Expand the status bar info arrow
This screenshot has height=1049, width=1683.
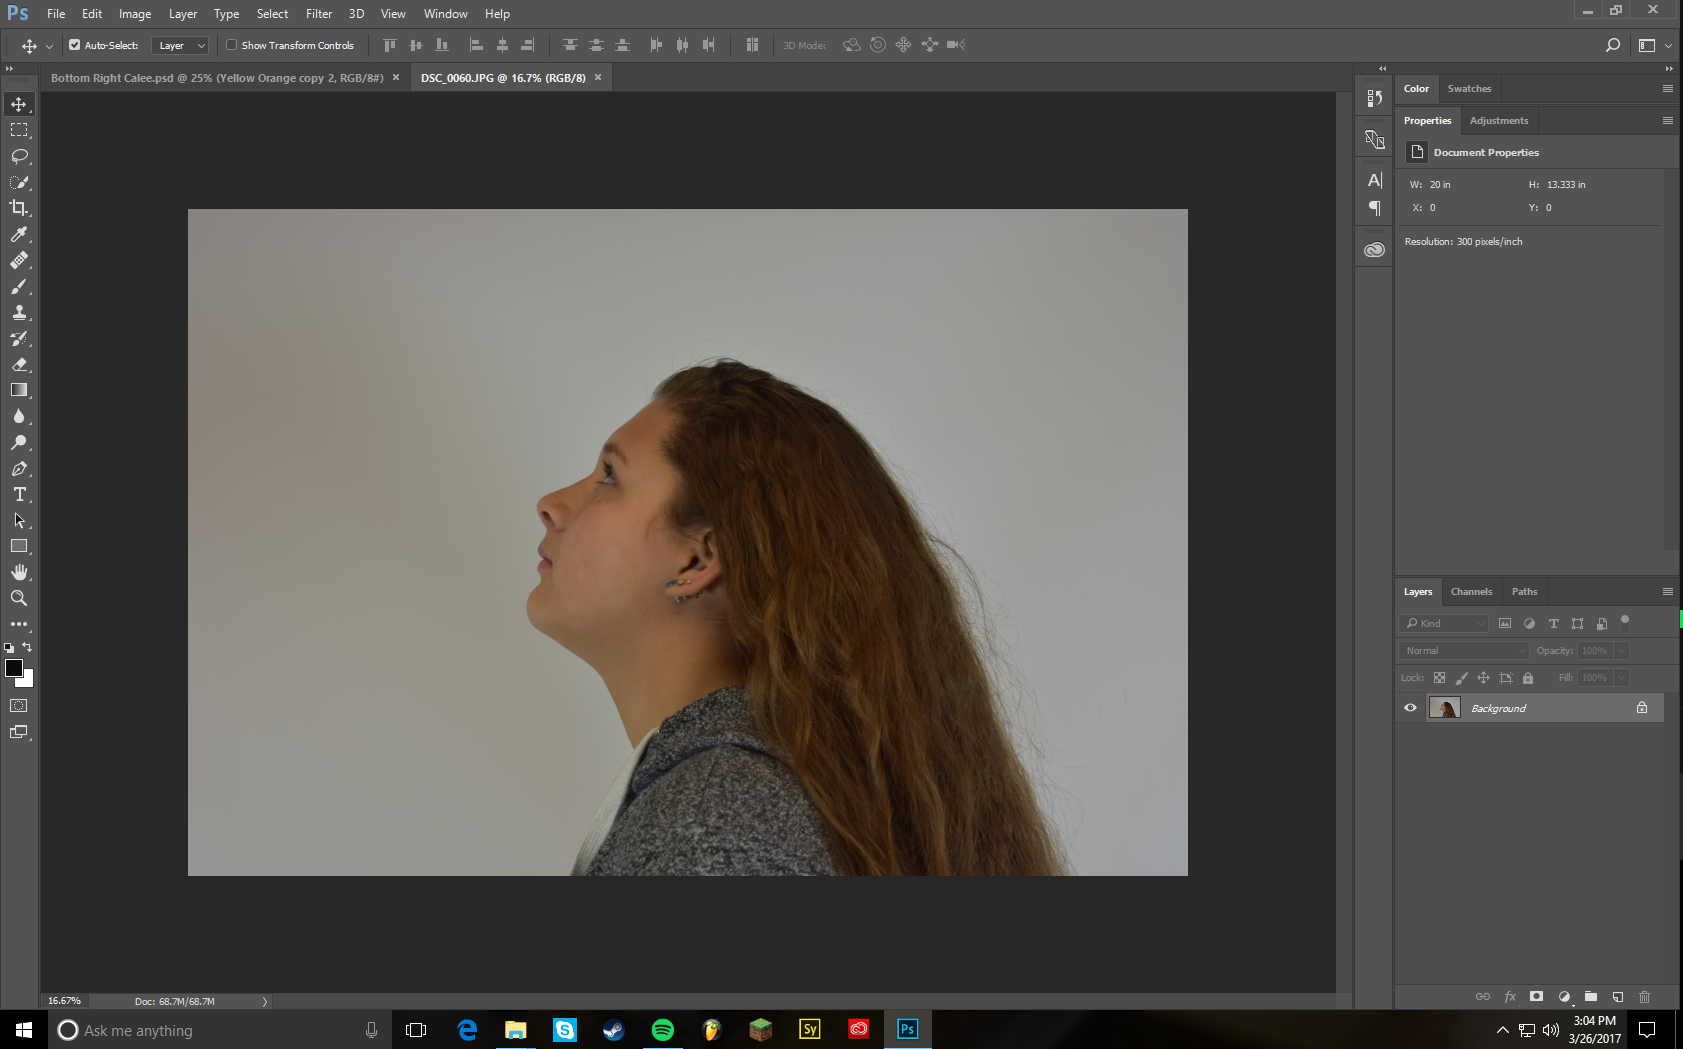tap(265, 1001)
